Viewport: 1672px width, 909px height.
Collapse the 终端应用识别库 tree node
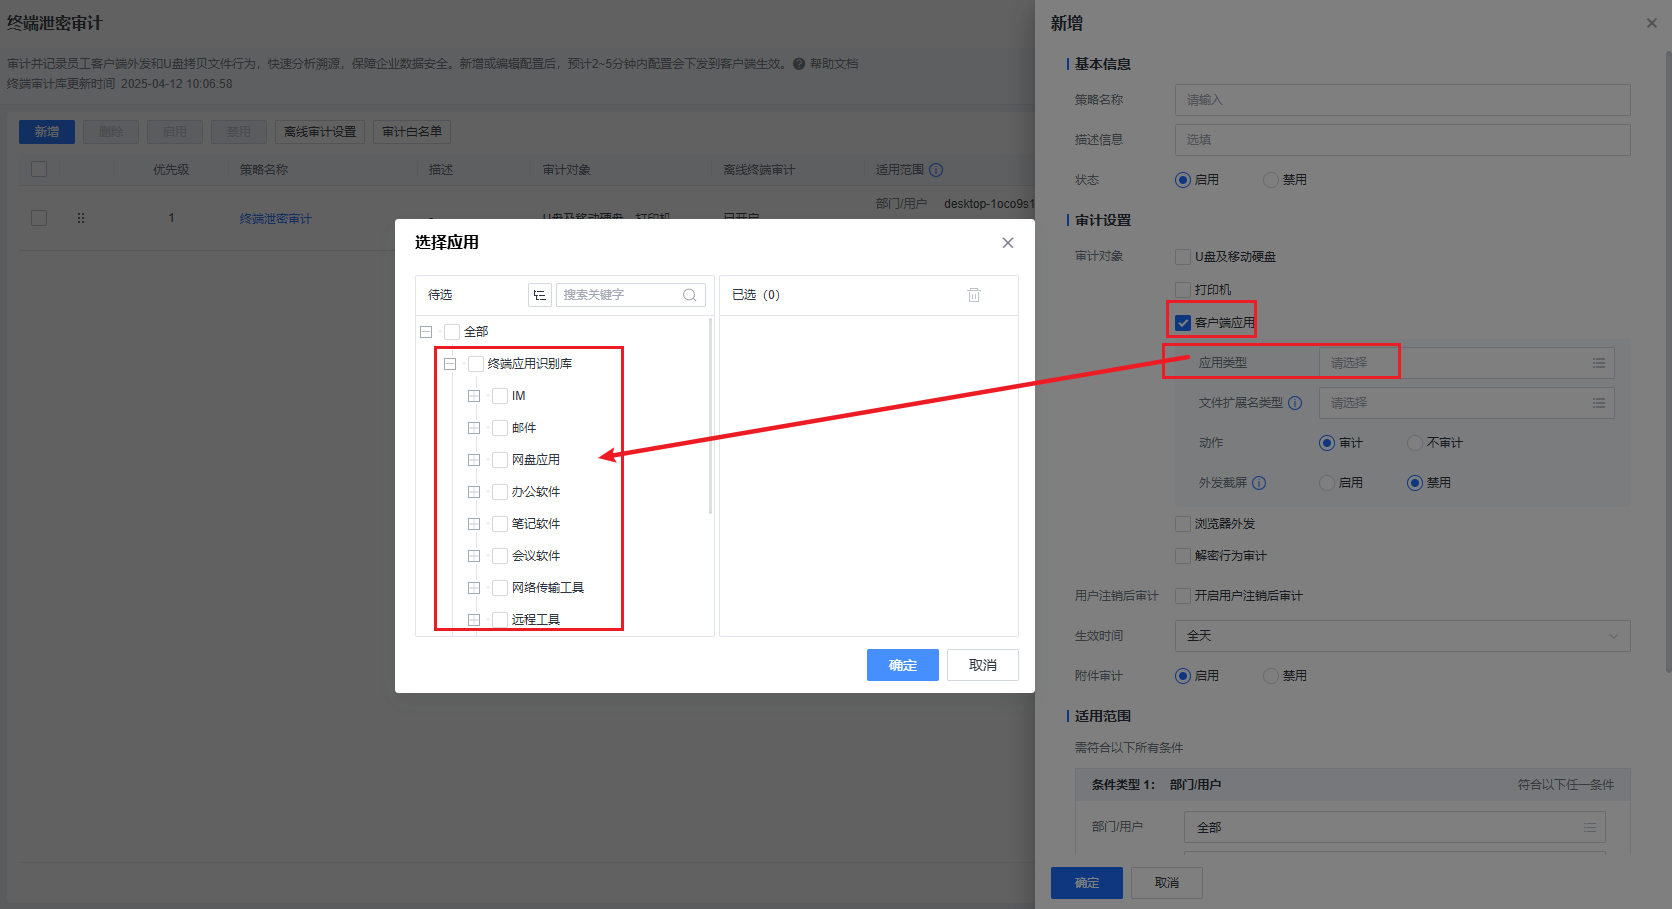pos(450,364)
